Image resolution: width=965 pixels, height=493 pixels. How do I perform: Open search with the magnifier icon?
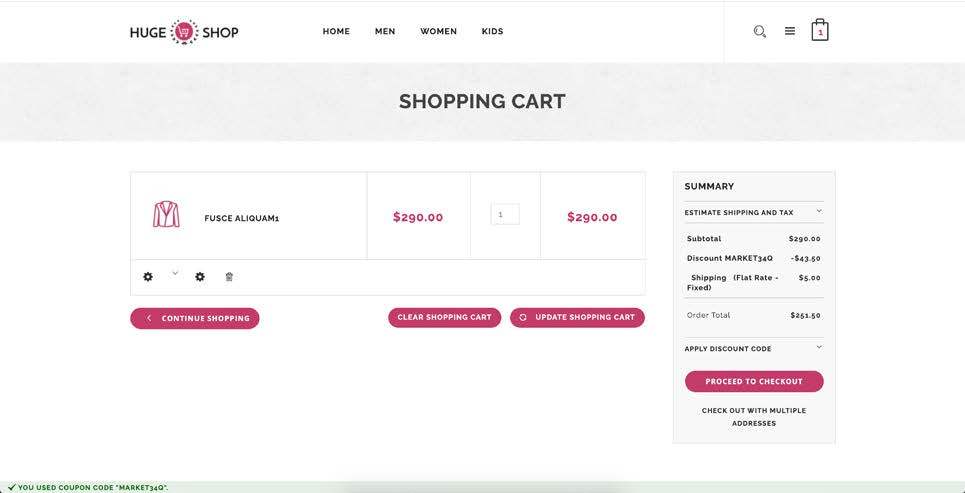tap(760, 32)
